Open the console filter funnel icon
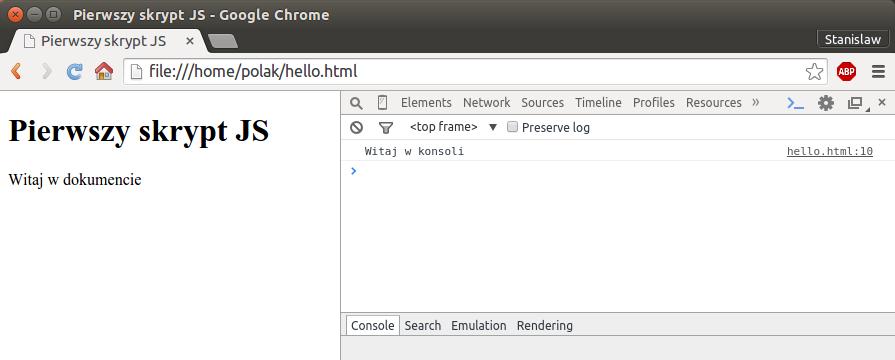895x360 pixels. pos(386,128)
